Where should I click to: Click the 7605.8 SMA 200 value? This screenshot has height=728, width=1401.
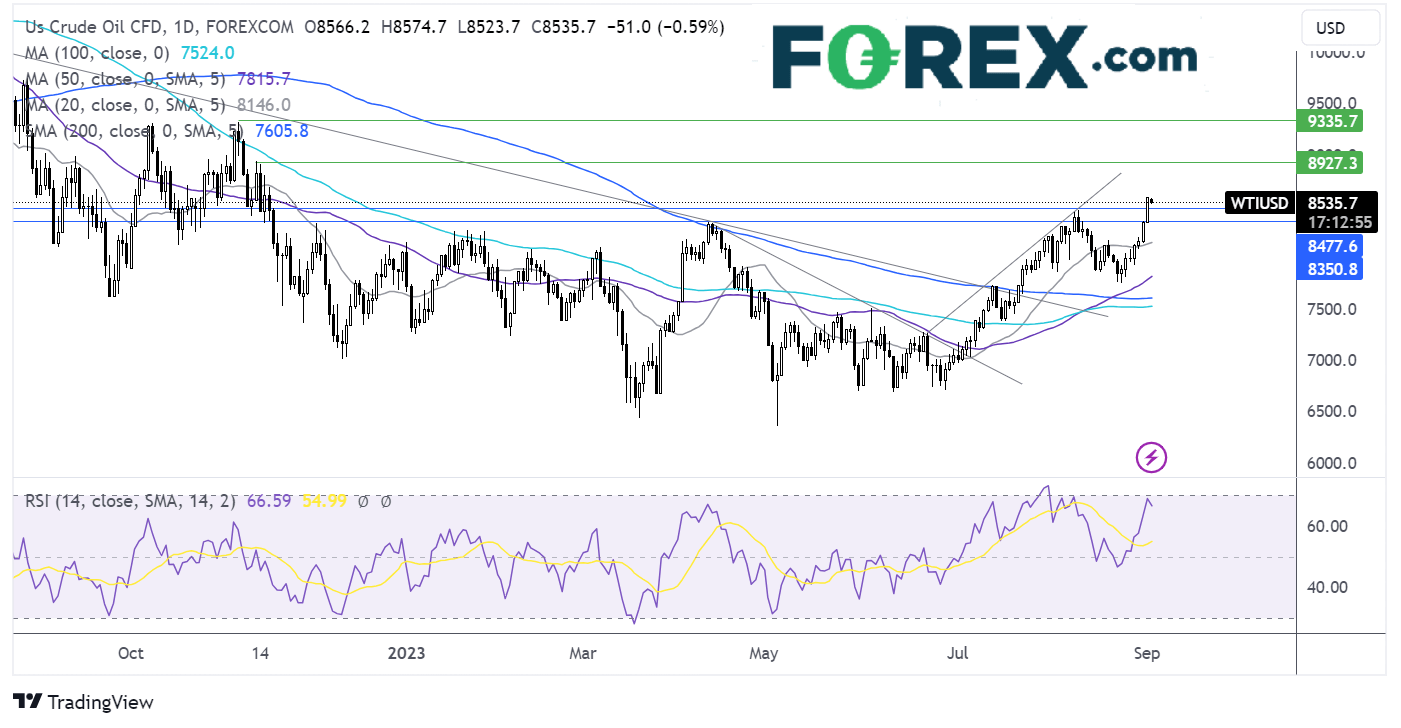click(282, 130)
